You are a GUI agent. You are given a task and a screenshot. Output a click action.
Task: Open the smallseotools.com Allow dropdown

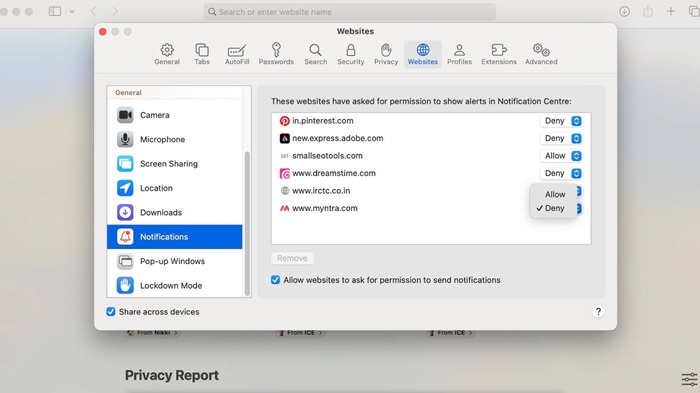(561, 156)
